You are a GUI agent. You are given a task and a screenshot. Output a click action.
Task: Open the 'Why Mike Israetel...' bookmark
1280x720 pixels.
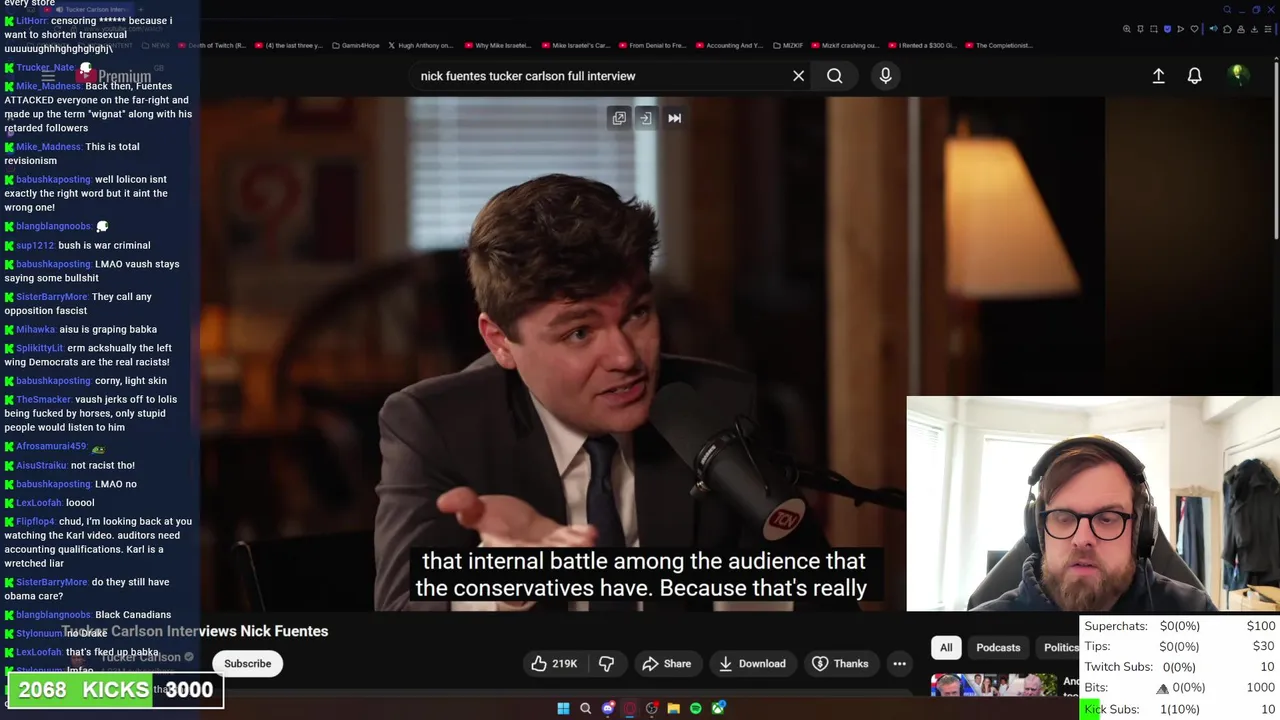(x=497, y=45)
